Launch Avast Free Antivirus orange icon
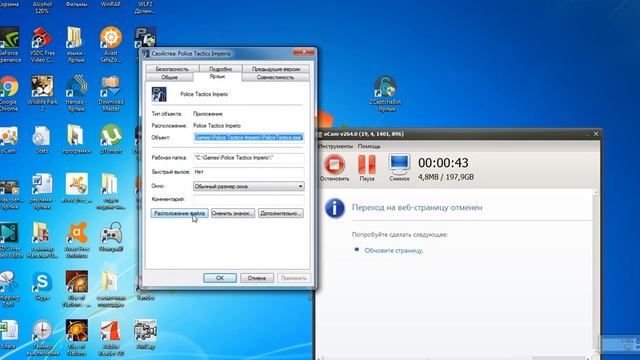 tap(77, 240)
